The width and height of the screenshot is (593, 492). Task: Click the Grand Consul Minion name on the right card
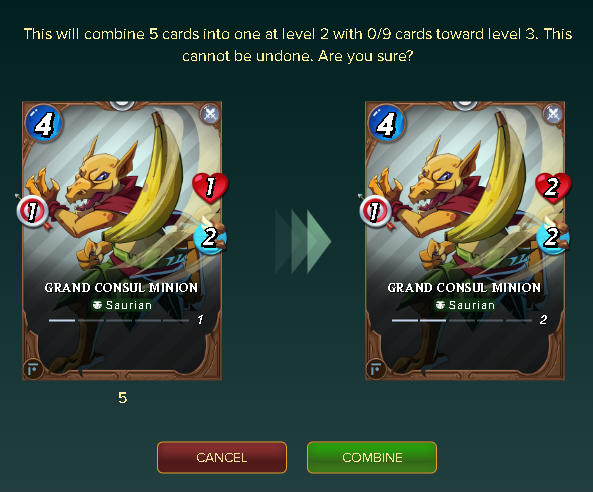point(464,287)
